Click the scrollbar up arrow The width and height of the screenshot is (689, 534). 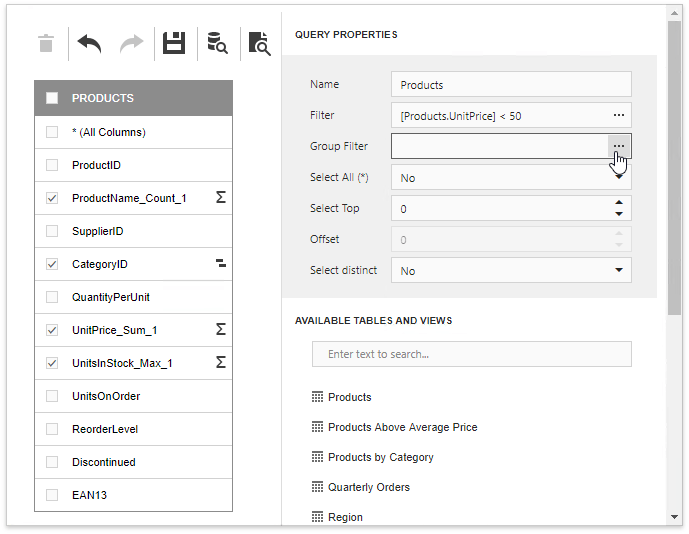click(x=674, y=13)
